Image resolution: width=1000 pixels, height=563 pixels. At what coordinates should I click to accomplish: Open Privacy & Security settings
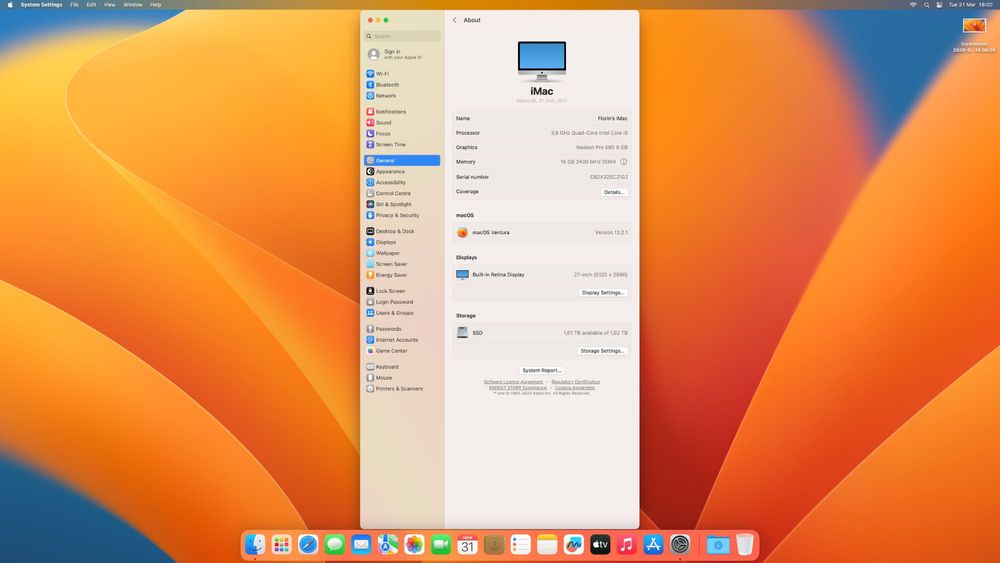(402, 216)
